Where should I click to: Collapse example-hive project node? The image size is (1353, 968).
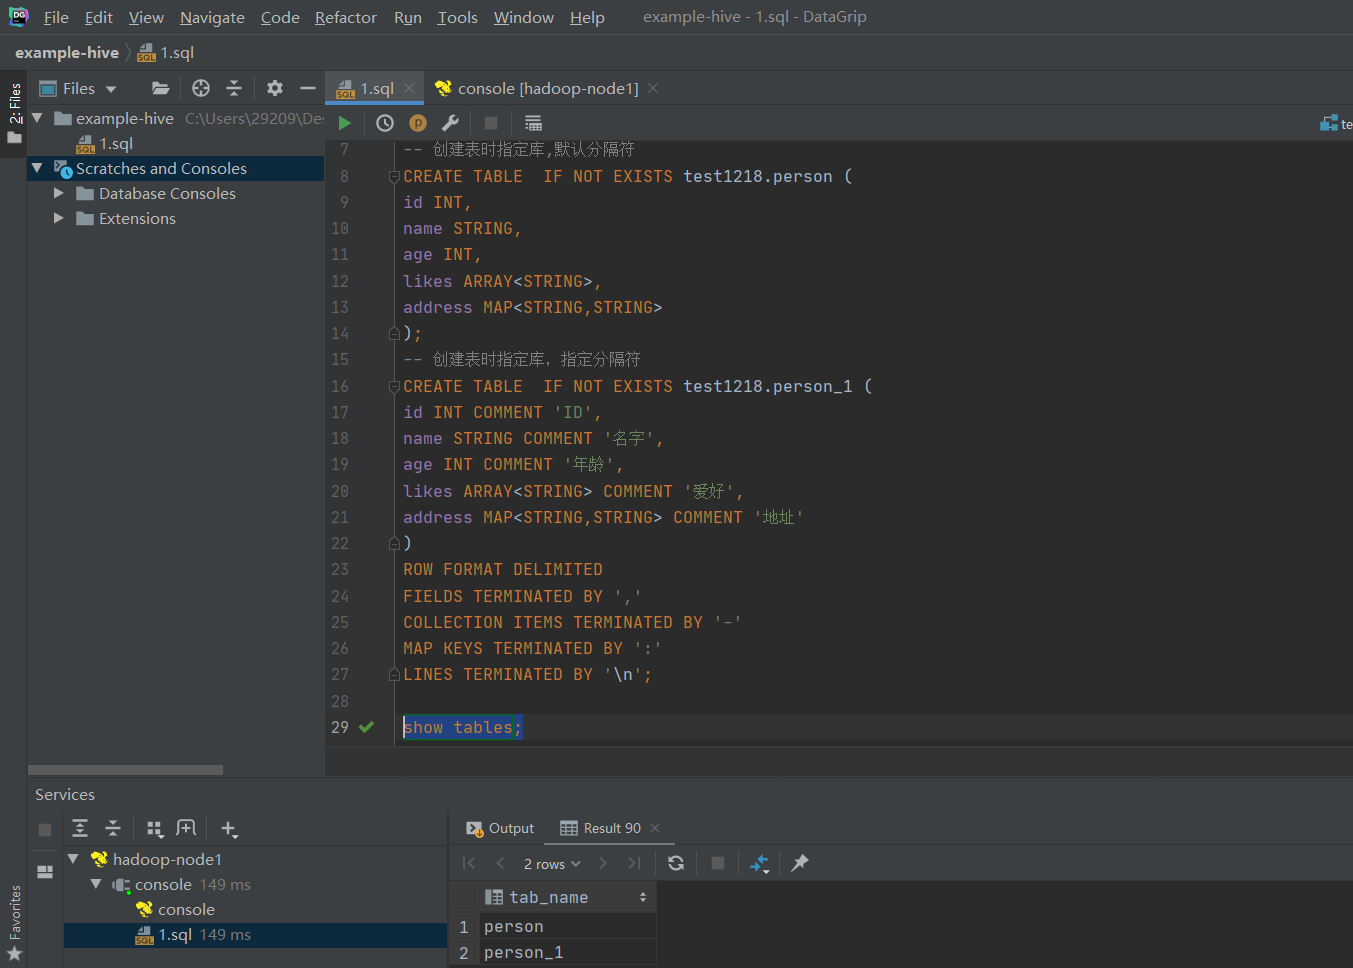[x=37, y=118]
